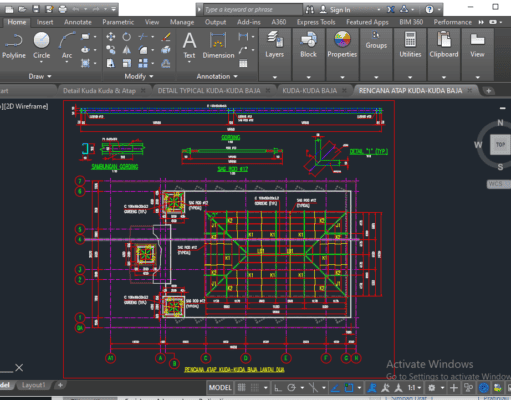Open the Properties panel button
Viewport: 511px width, 400px height.
coord(342,45)
